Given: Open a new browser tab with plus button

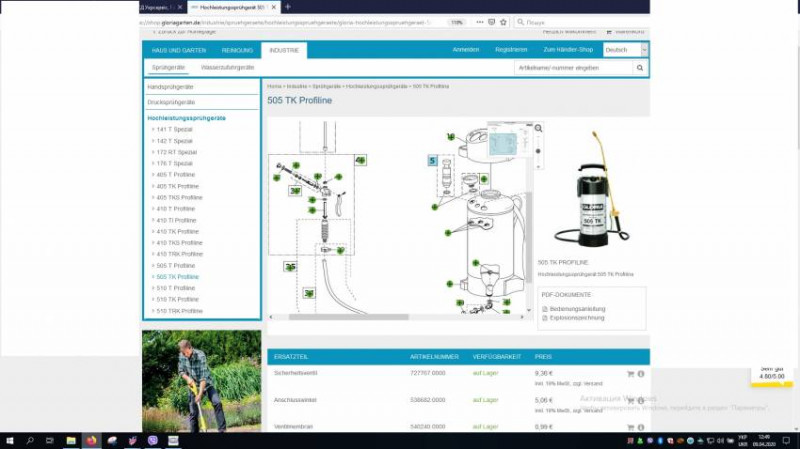Looking at the screenshot, I should click(x=288, y=7).
